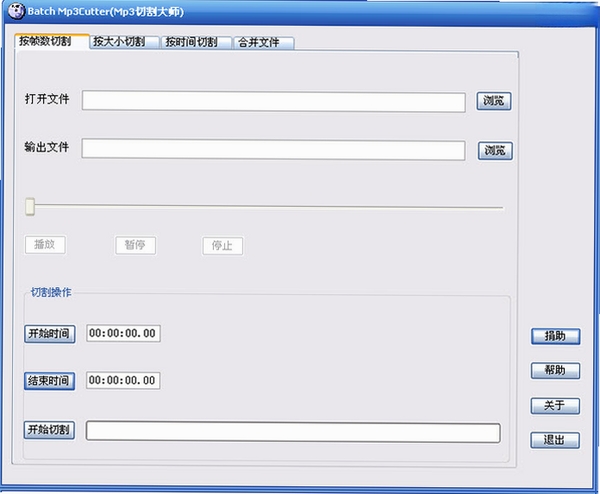Image resolution: width=600 pixels, height=494 pixels.
Task: Click the 播放 play button
Action: pyautogui.click(x=45, y=245)
